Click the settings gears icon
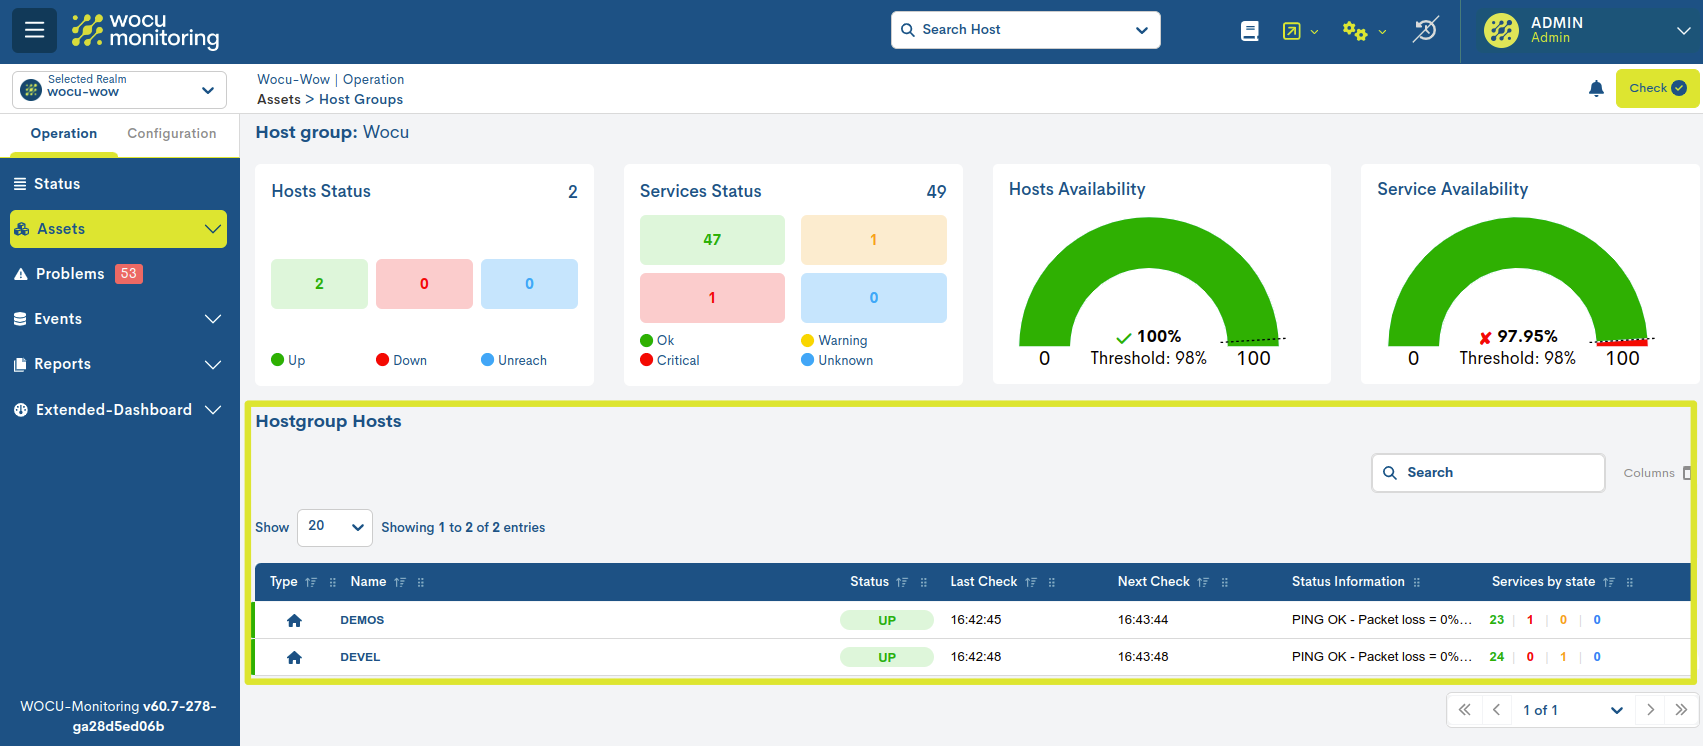Image resolution: width=1703 pixels, height=746 pixels. tap(1355, 31)
